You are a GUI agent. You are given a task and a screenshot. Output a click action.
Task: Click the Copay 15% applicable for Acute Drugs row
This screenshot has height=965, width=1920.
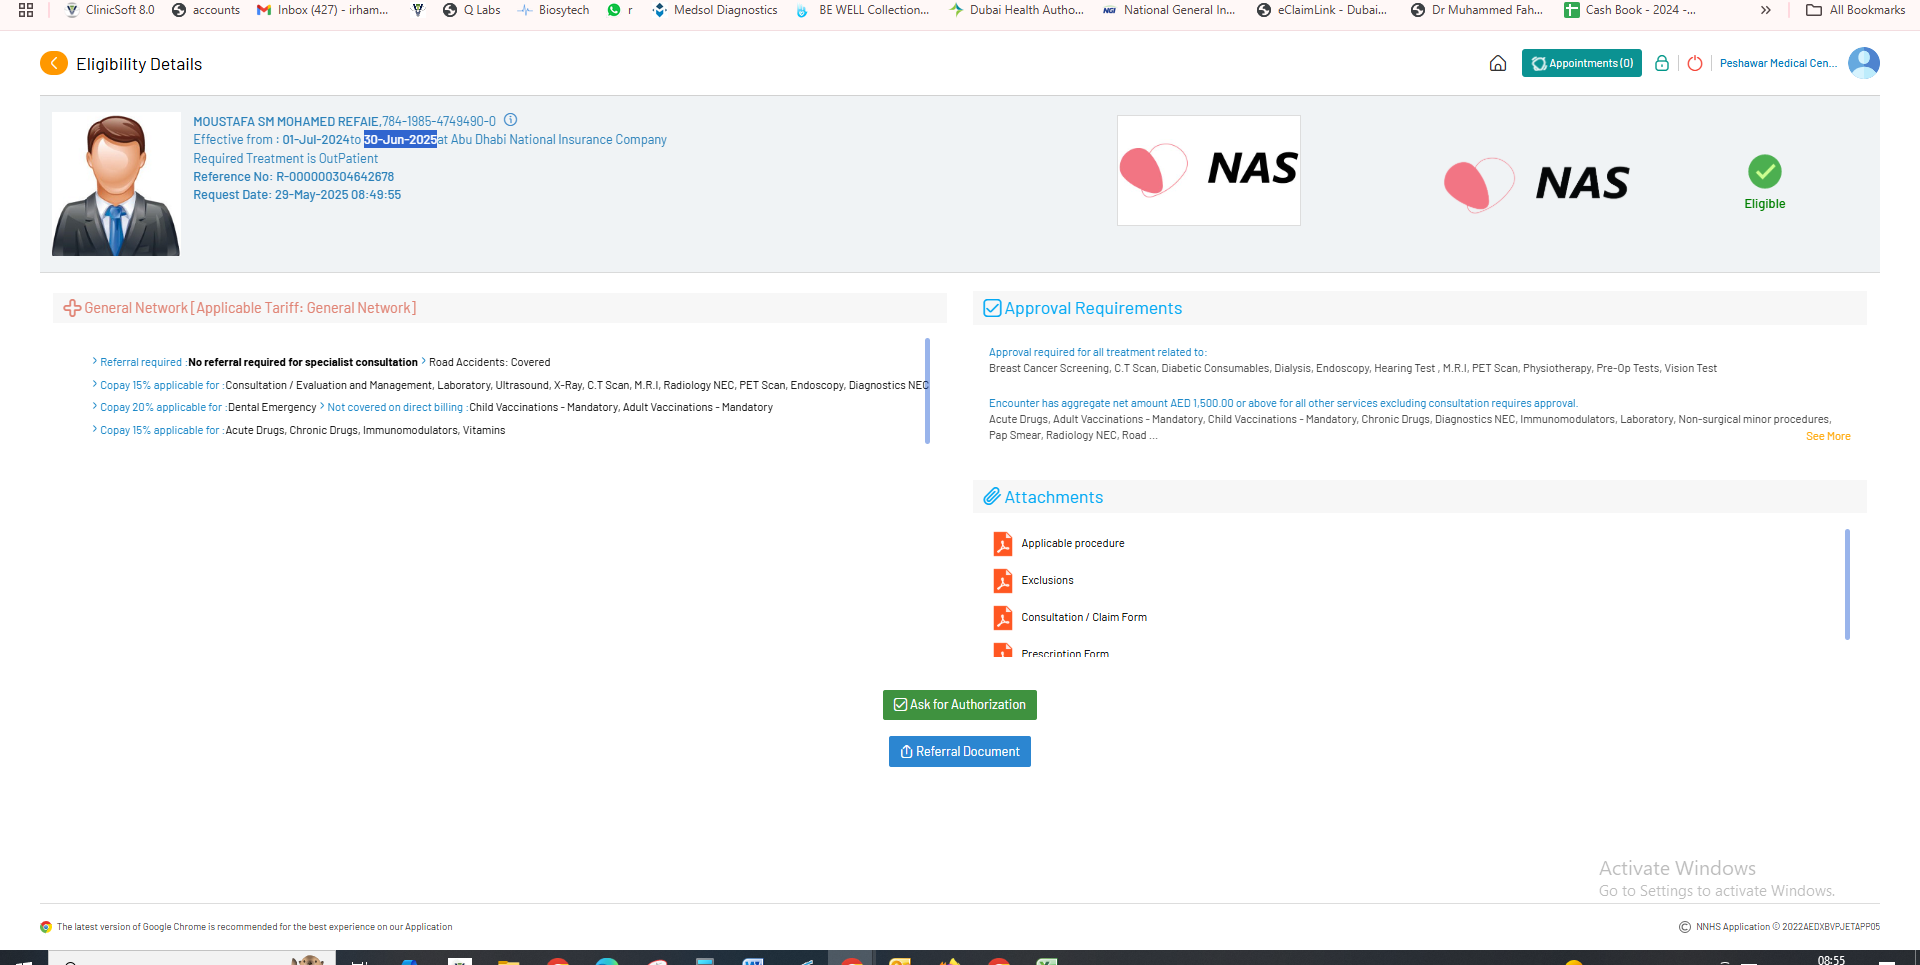299,430
